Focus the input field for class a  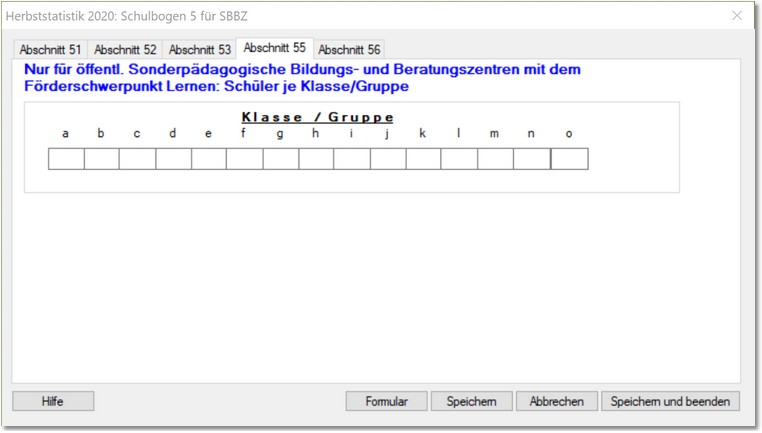point(66,159)
